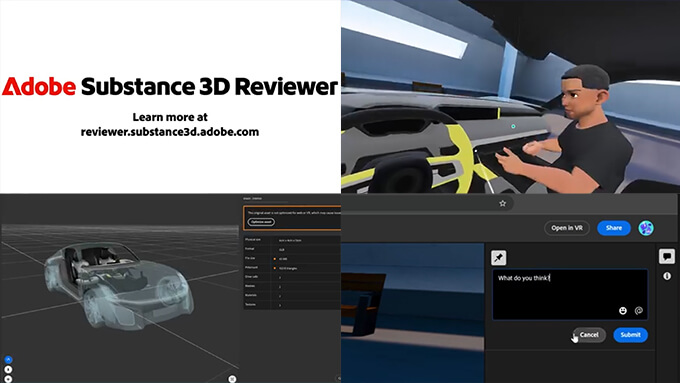This screenshot has width=680, height=383.
Task: Click the pin annotation icon above the comment box
Action: tap(499, 258)
